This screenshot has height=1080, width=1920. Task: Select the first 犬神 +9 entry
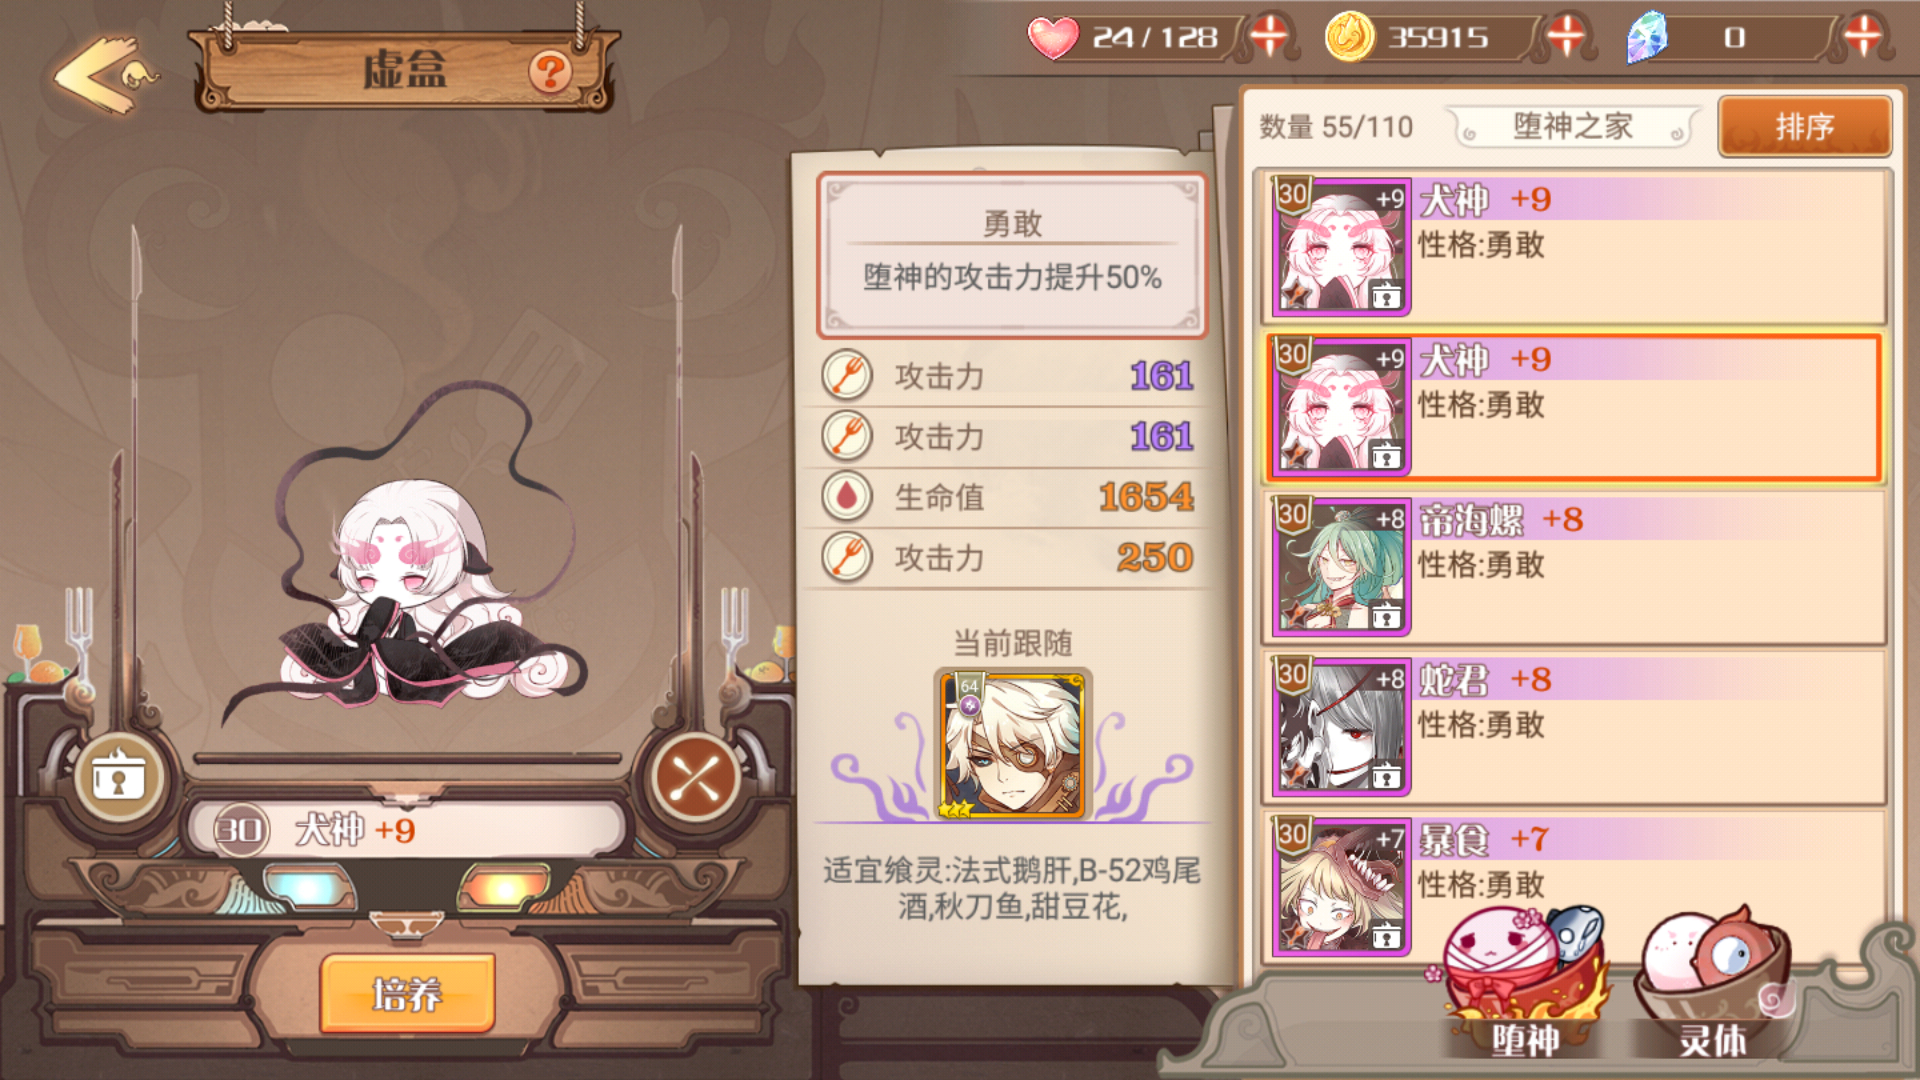(x=1572, y=247)
